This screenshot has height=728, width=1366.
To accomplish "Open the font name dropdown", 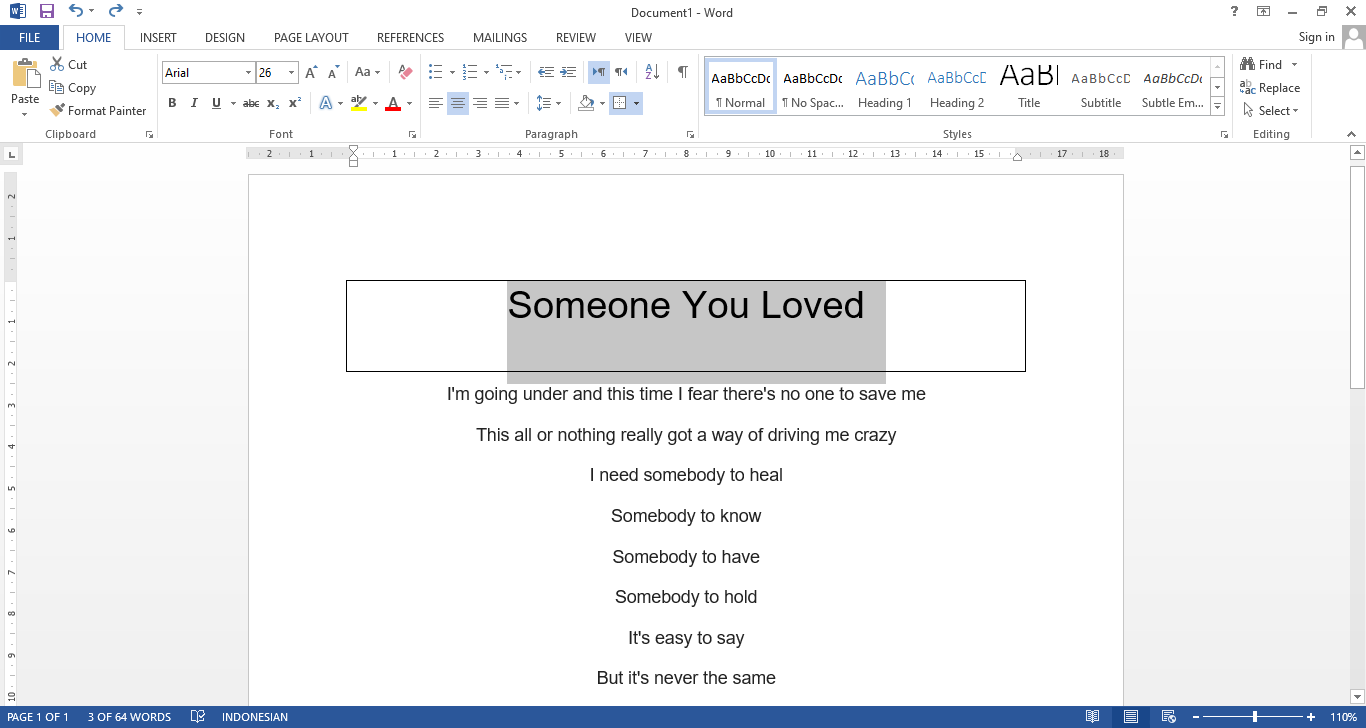I will point(248,73).
